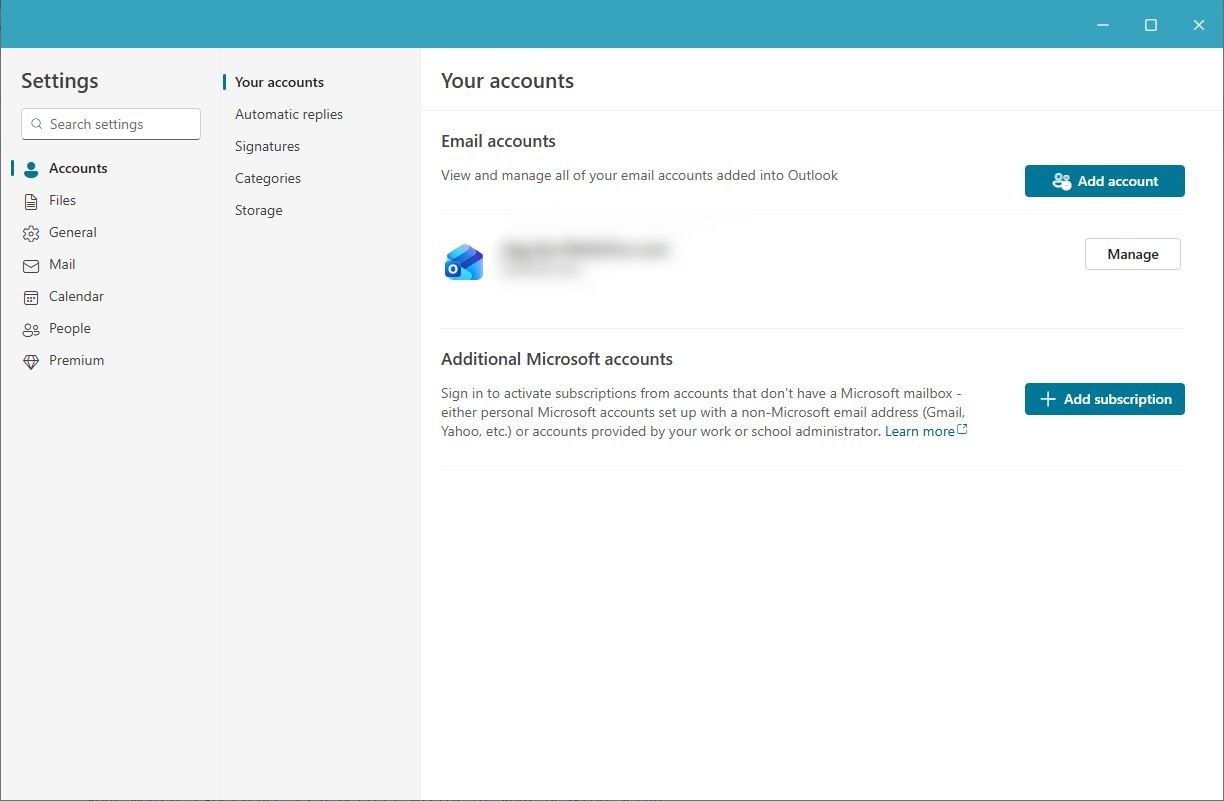Open the Learn more link
Image resolution: width=1224 pixels, height=801 pixels.
919,431
